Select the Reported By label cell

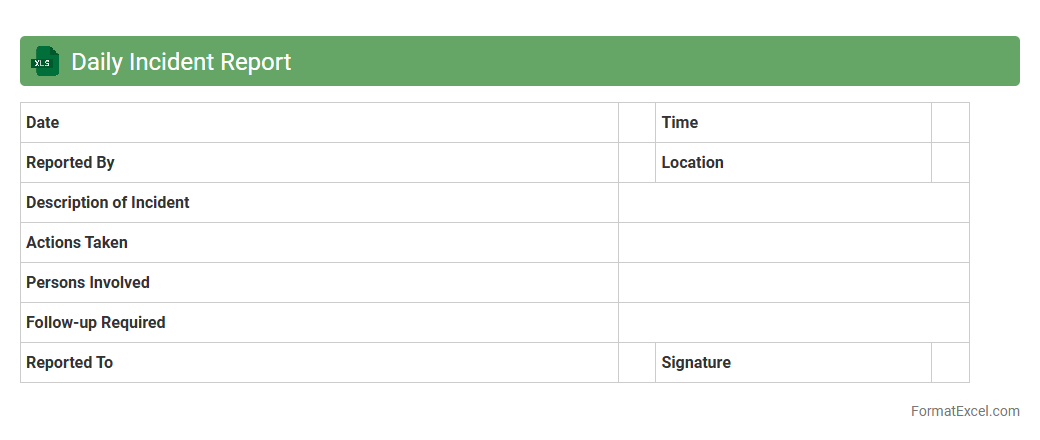coord(319,163)
